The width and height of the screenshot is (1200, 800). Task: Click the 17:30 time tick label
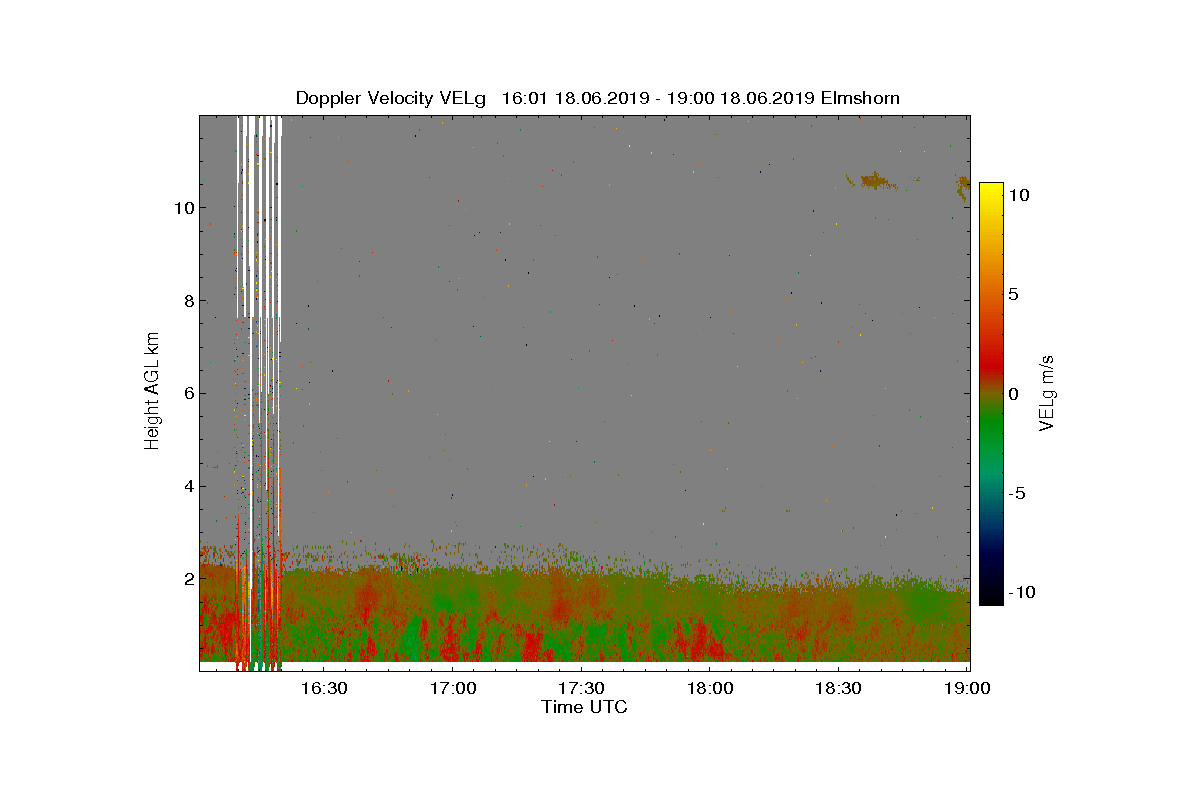[x=581, y=689]
